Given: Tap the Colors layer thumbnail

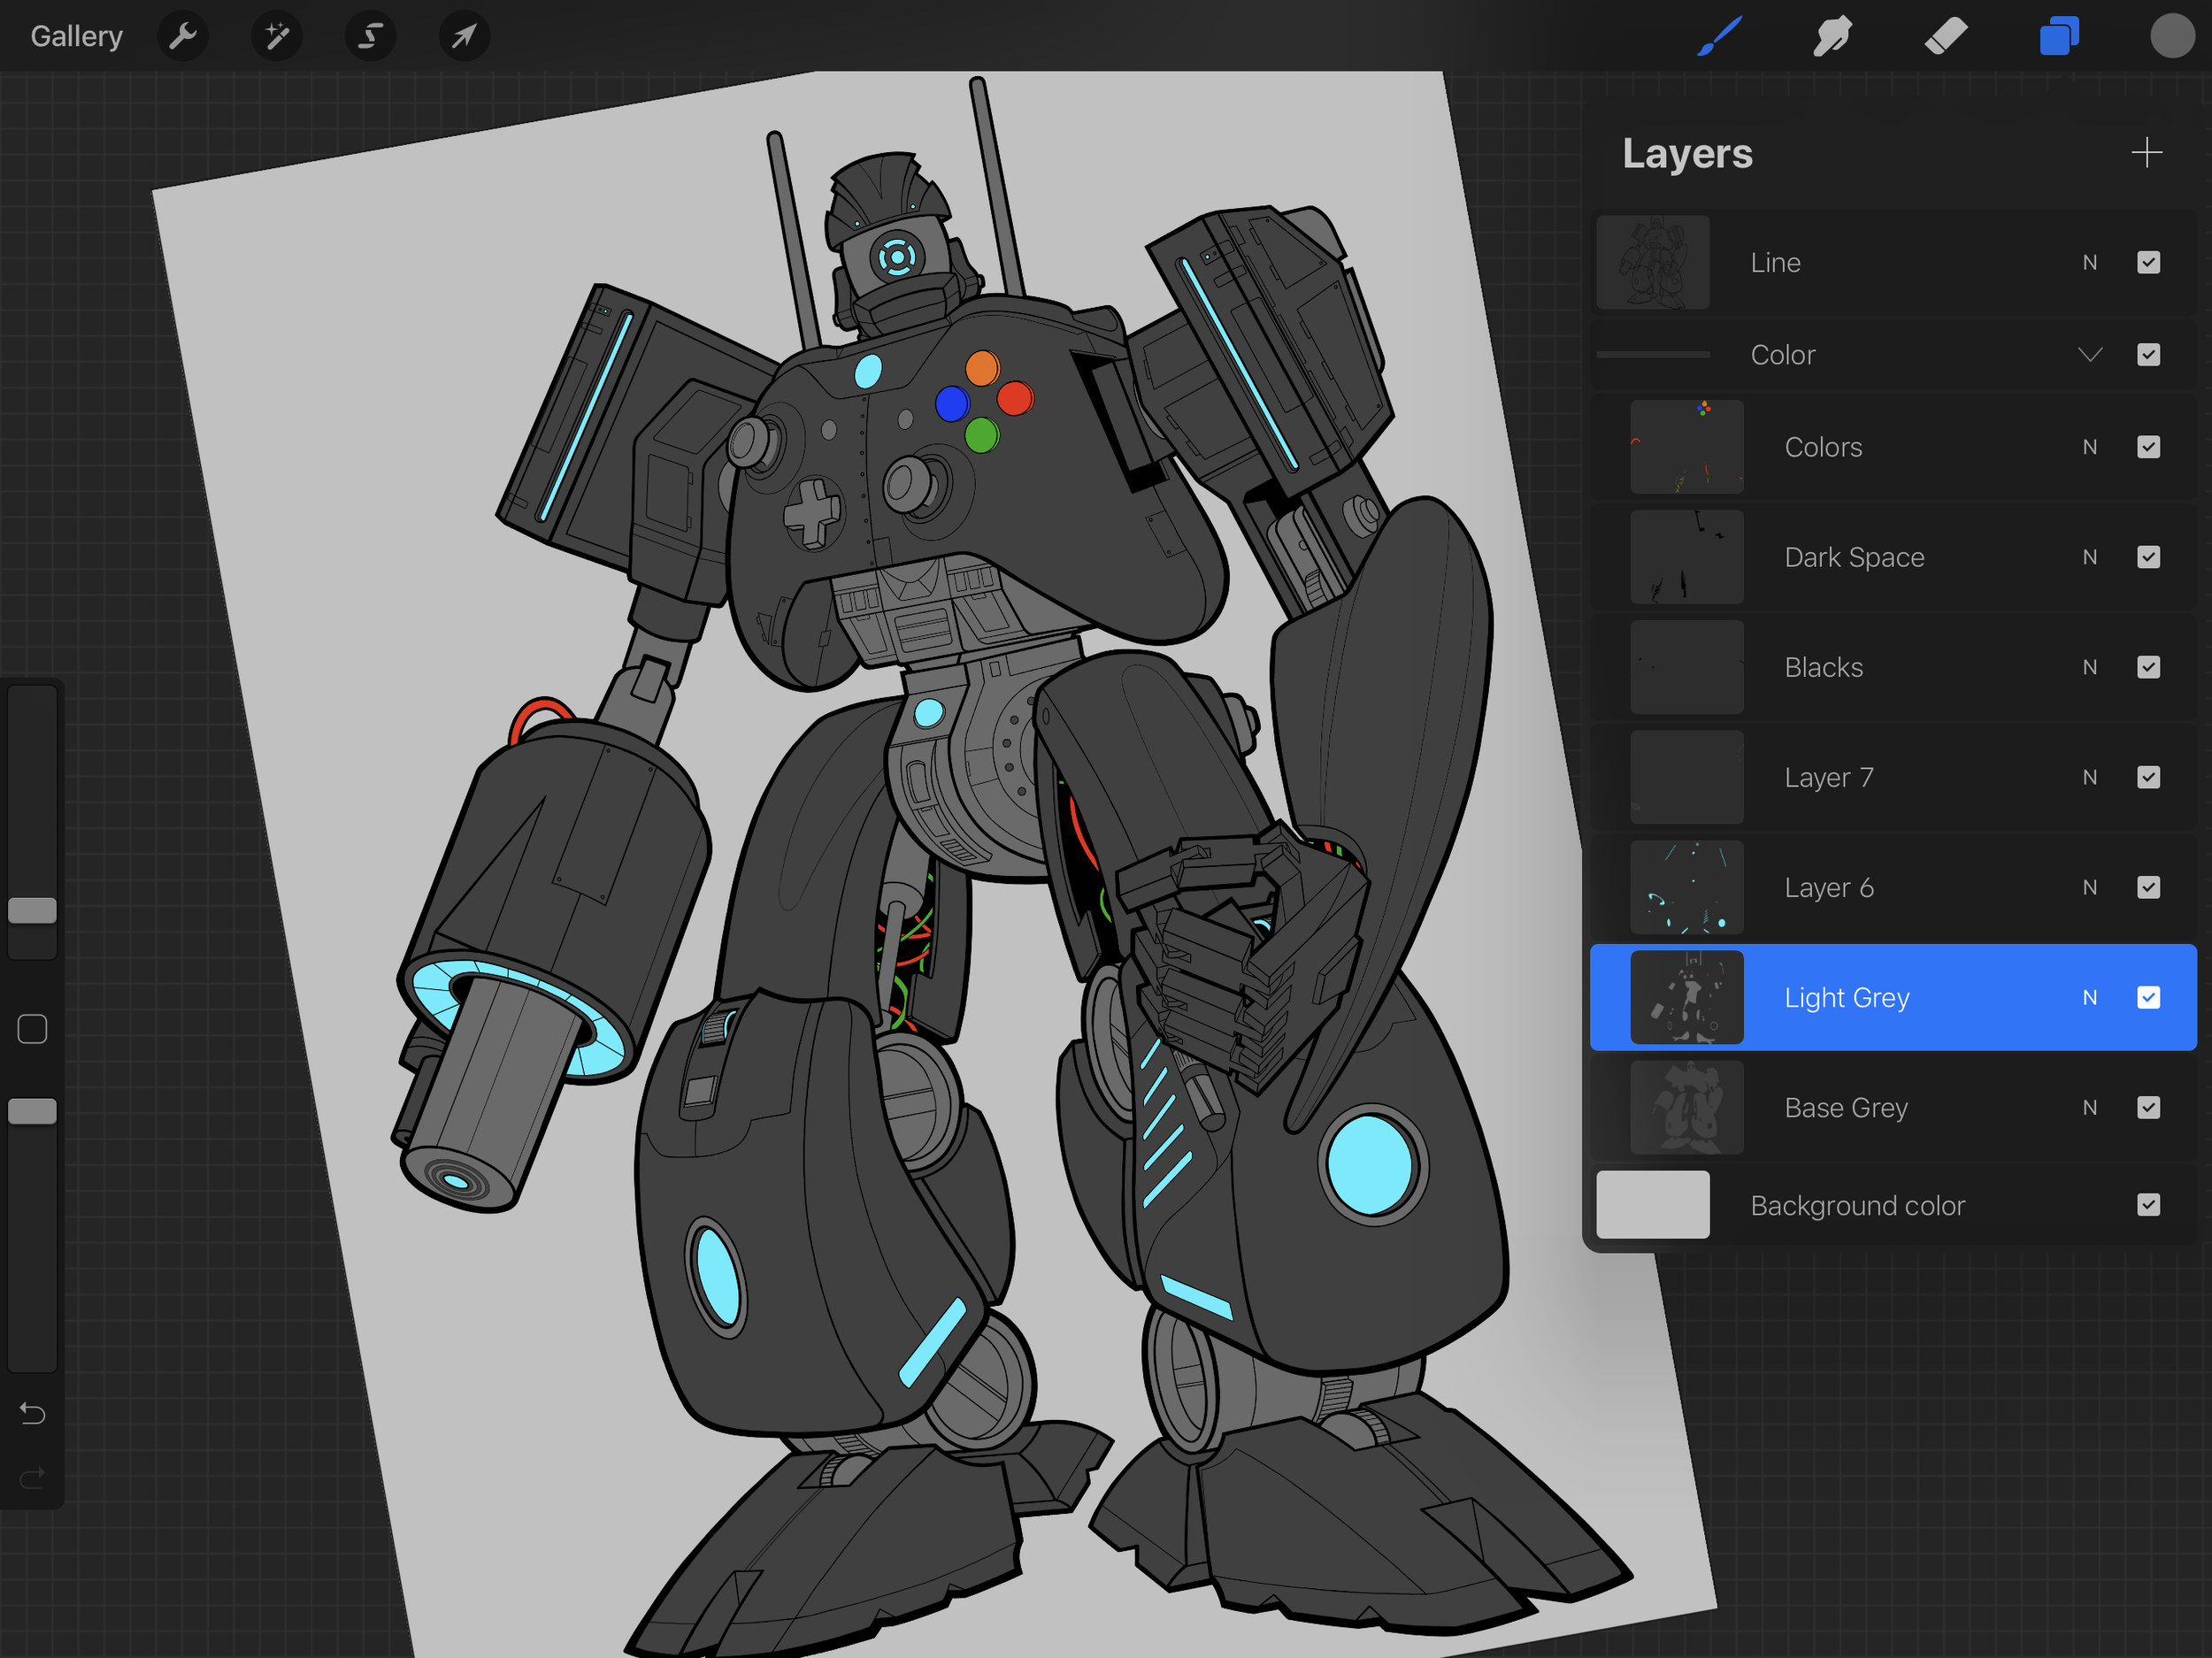Looking at the screenshot, I should tap(1687, 447).
